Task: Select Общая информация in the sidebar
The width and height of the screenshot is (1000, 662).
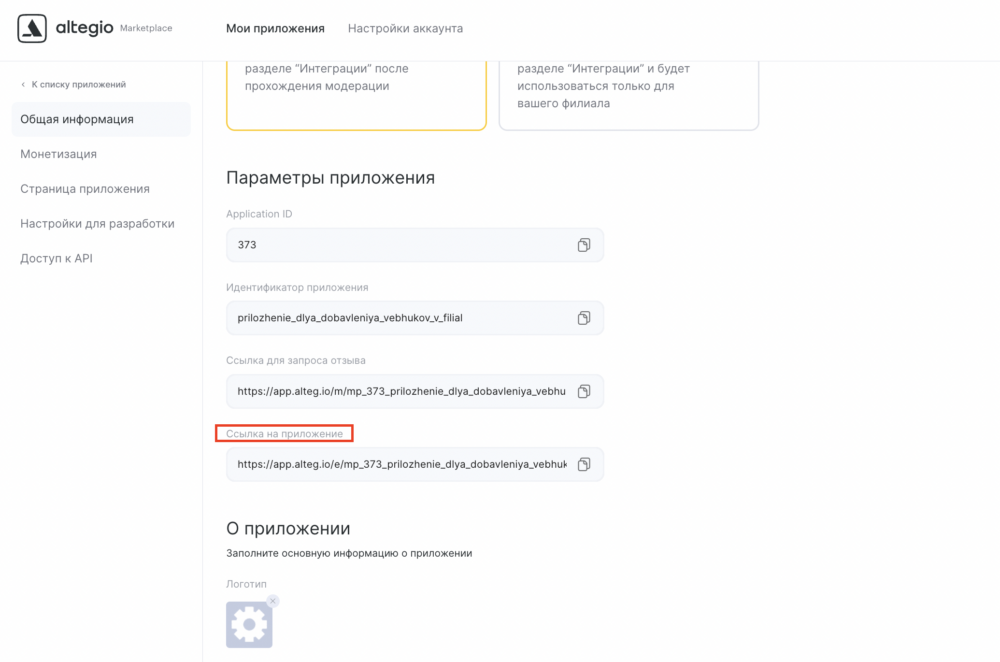Action: pos(101,119)
